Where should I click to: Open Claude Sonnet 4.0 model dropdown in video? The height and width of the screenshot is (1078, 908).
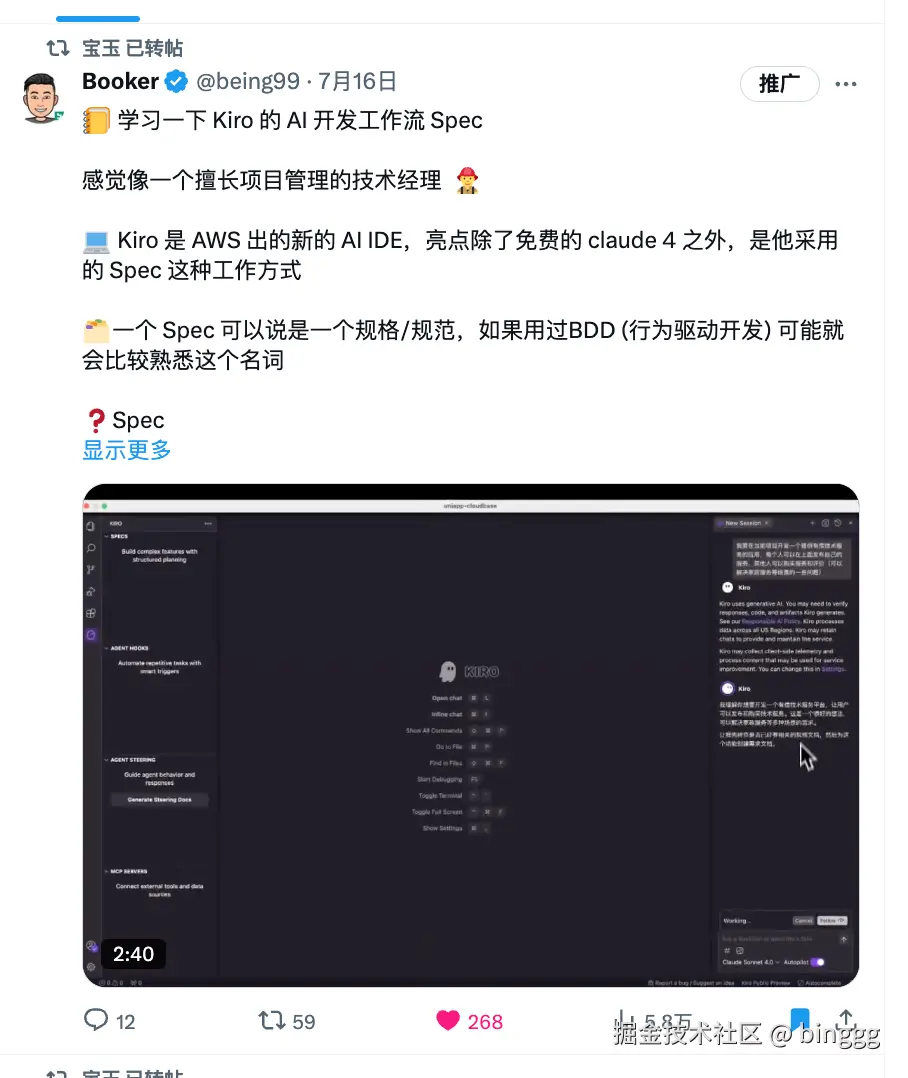[x=751, y=962]
